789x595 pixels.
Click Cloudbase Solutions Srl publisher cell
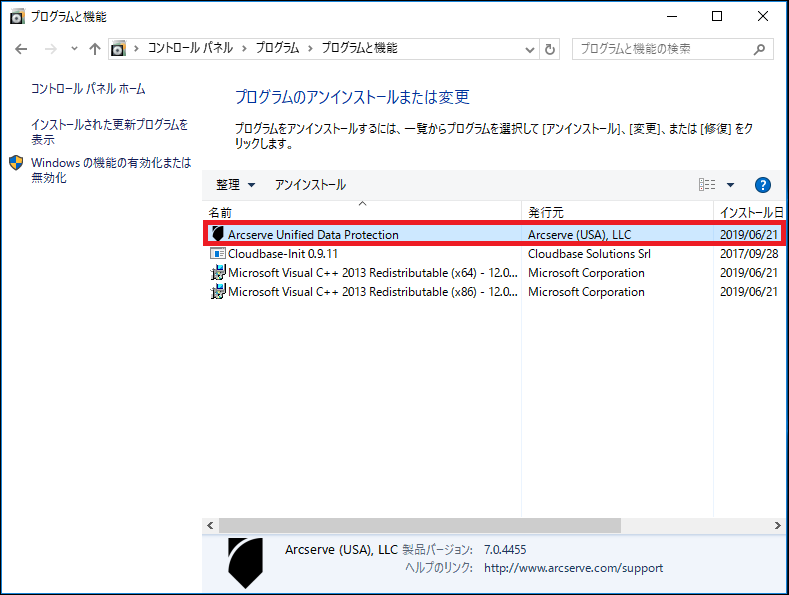589,254
